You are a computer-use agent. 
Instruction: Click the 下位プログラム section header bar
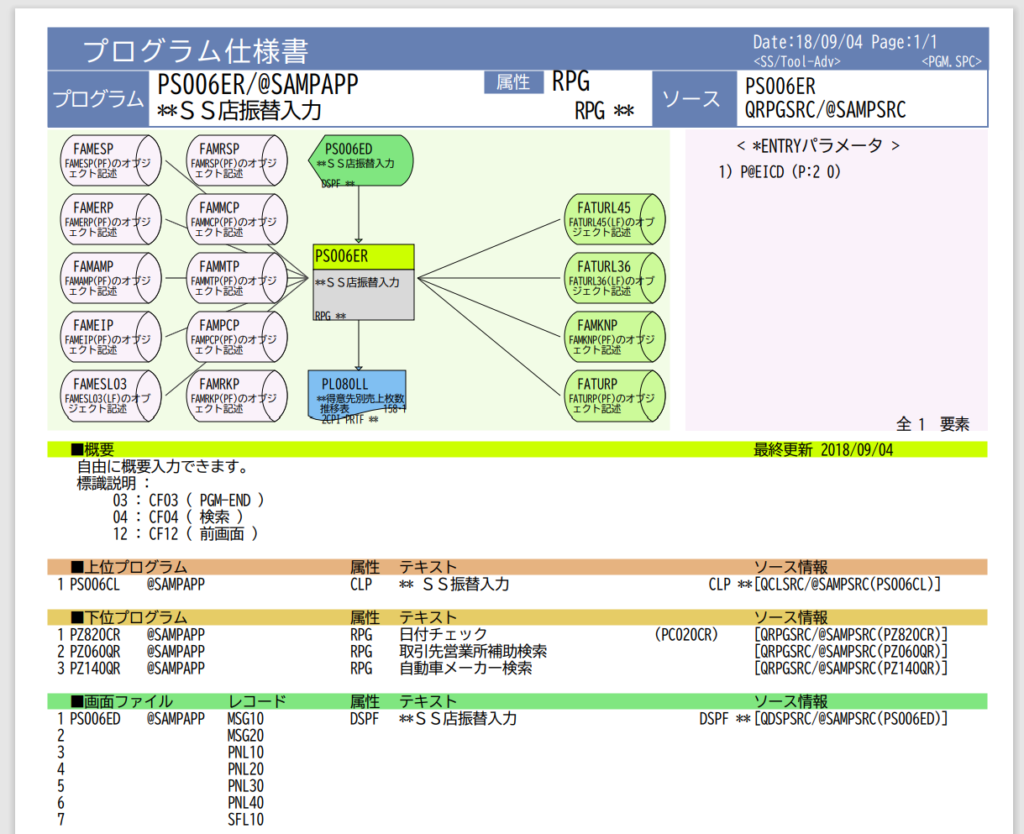click(x=129, y=617)
